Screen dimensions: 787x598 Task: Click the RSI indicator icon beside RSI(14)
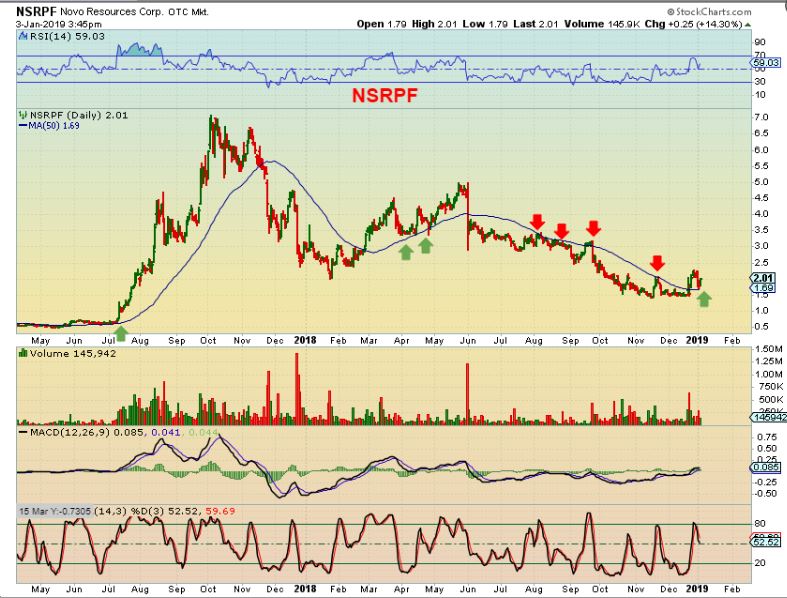tap(23, 36)
